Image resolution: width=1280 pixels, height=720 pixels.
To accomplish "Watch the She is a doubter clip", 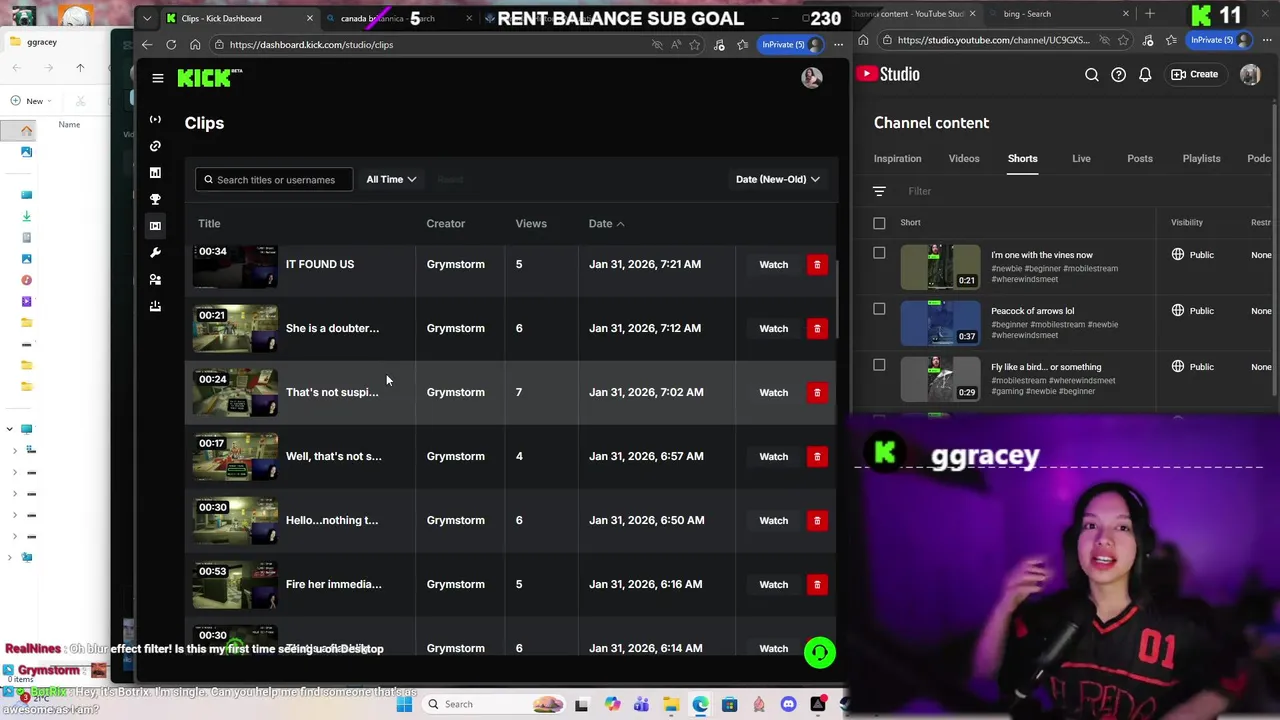I will [x=773, y=328].
